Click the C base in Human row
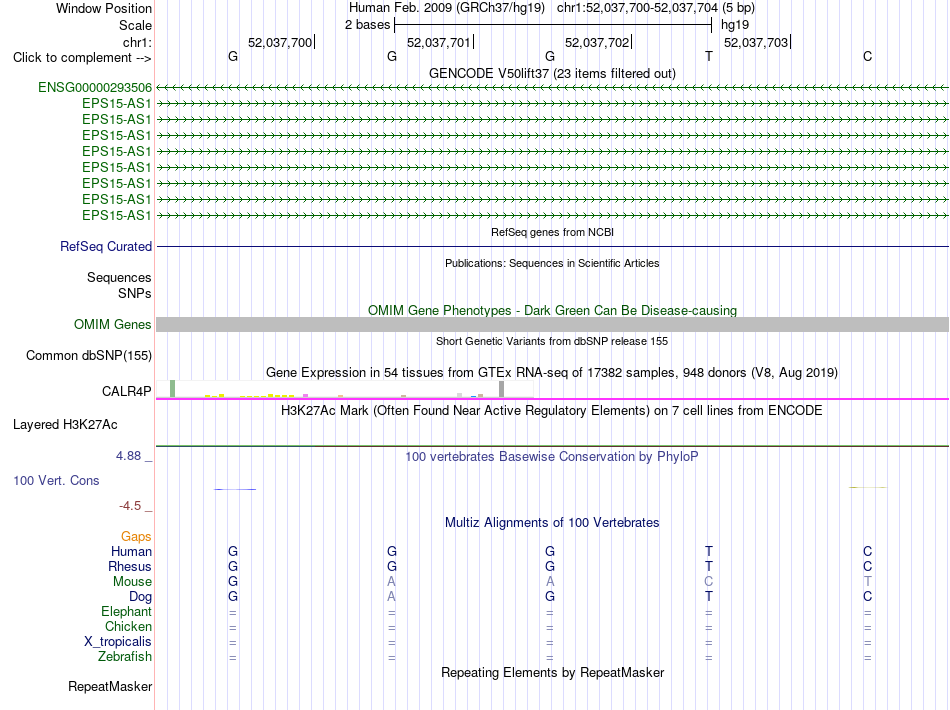 (868, 551)
